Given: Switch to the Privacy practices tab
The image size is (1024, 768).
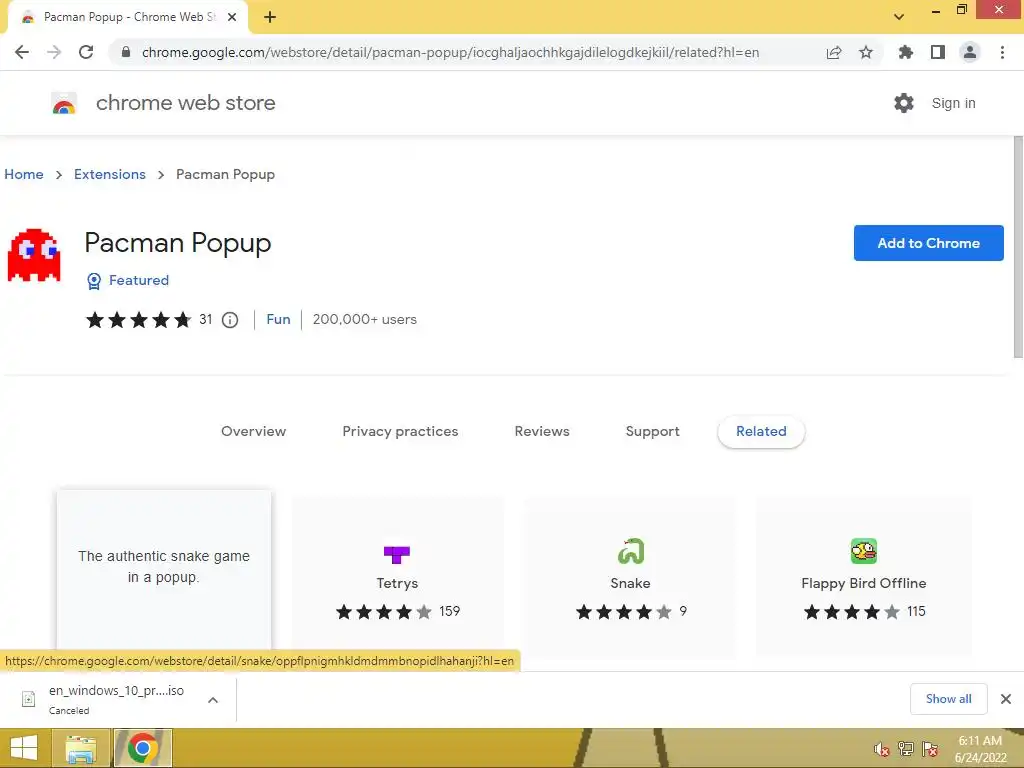Looking at the screenshot, I should tap(400, 432).
